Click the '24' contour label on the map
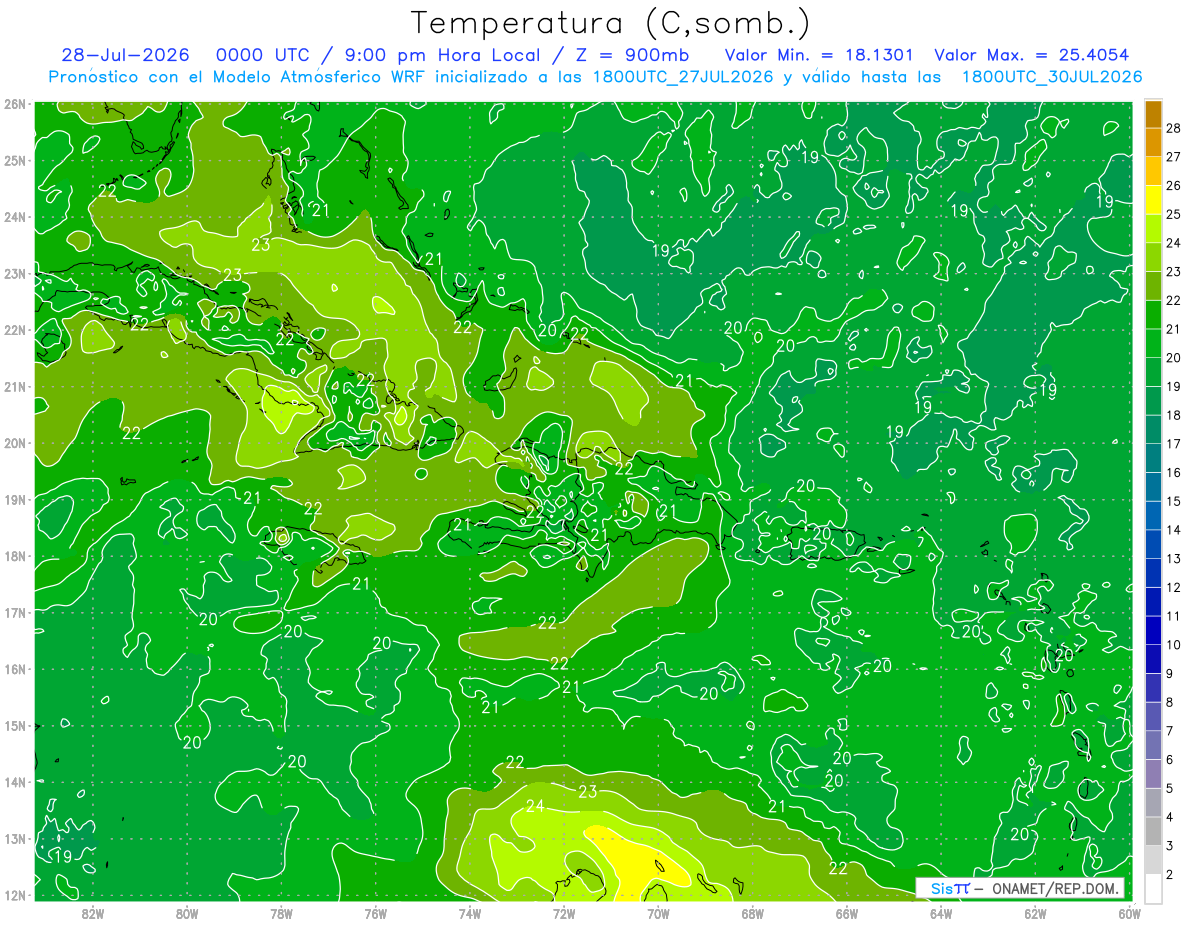This screenshot has width=1200, height=927. point(535,806)
